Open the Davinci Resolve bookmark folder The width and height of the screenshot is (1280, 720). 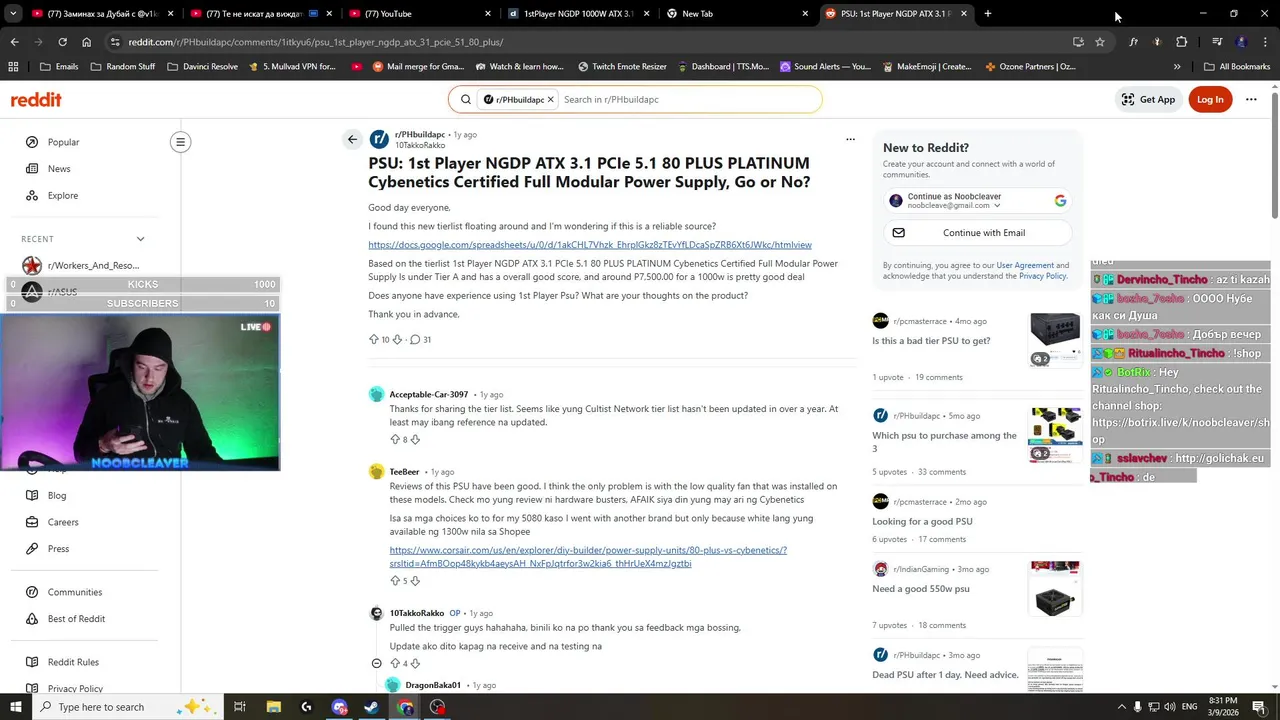[x=202, y=66]
